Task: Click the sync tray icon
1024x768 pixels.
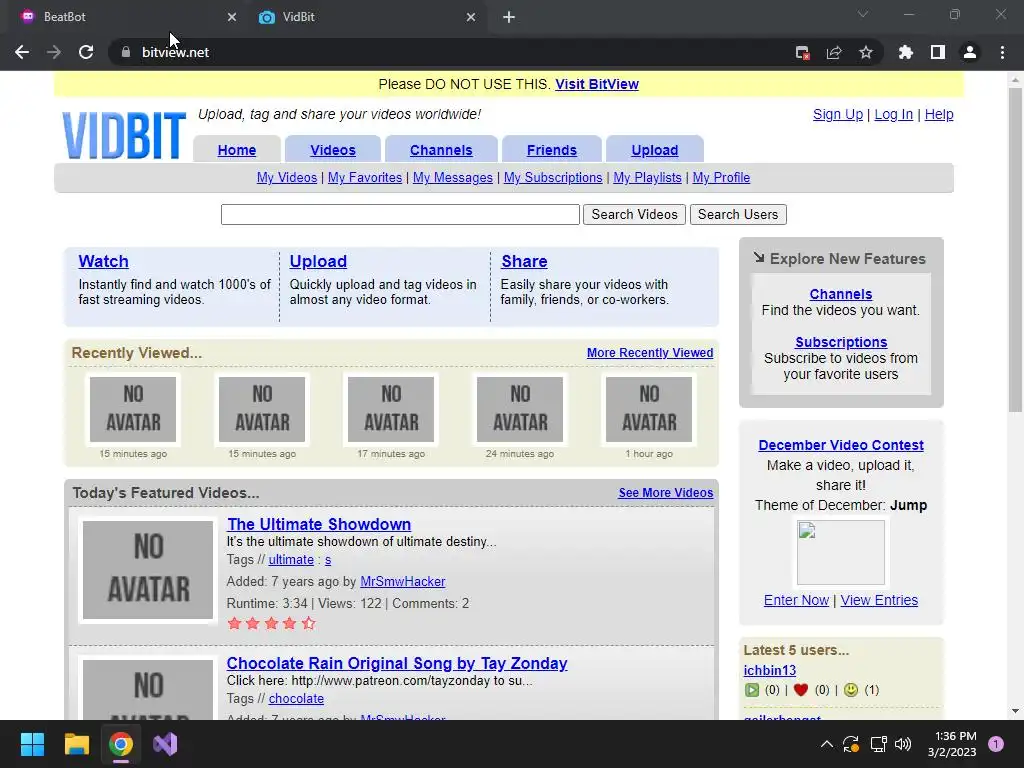Action: tap(851, 744)
